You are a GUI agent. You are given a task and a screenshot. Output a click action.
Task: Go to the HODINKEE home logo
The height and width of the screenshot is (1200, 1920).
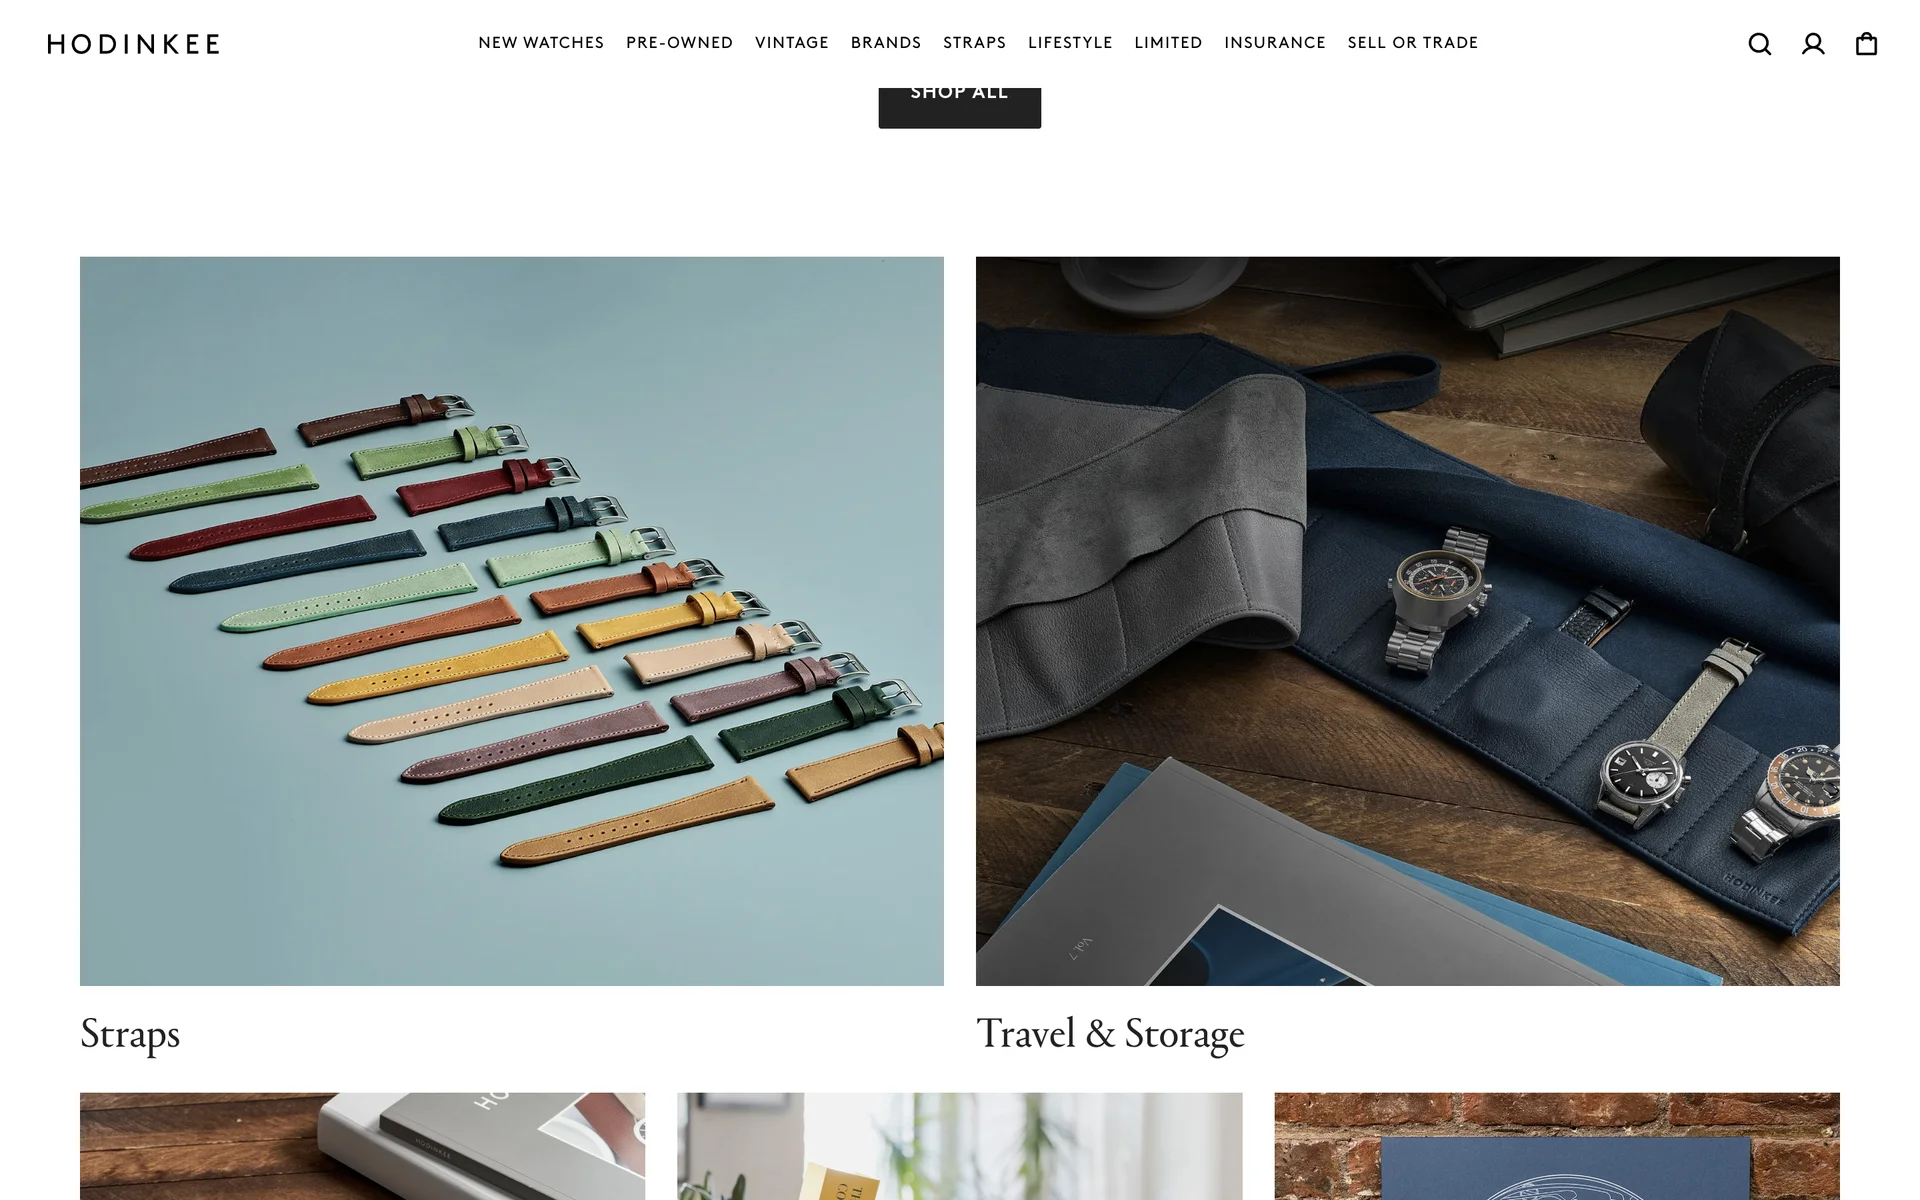click(134, 44)
